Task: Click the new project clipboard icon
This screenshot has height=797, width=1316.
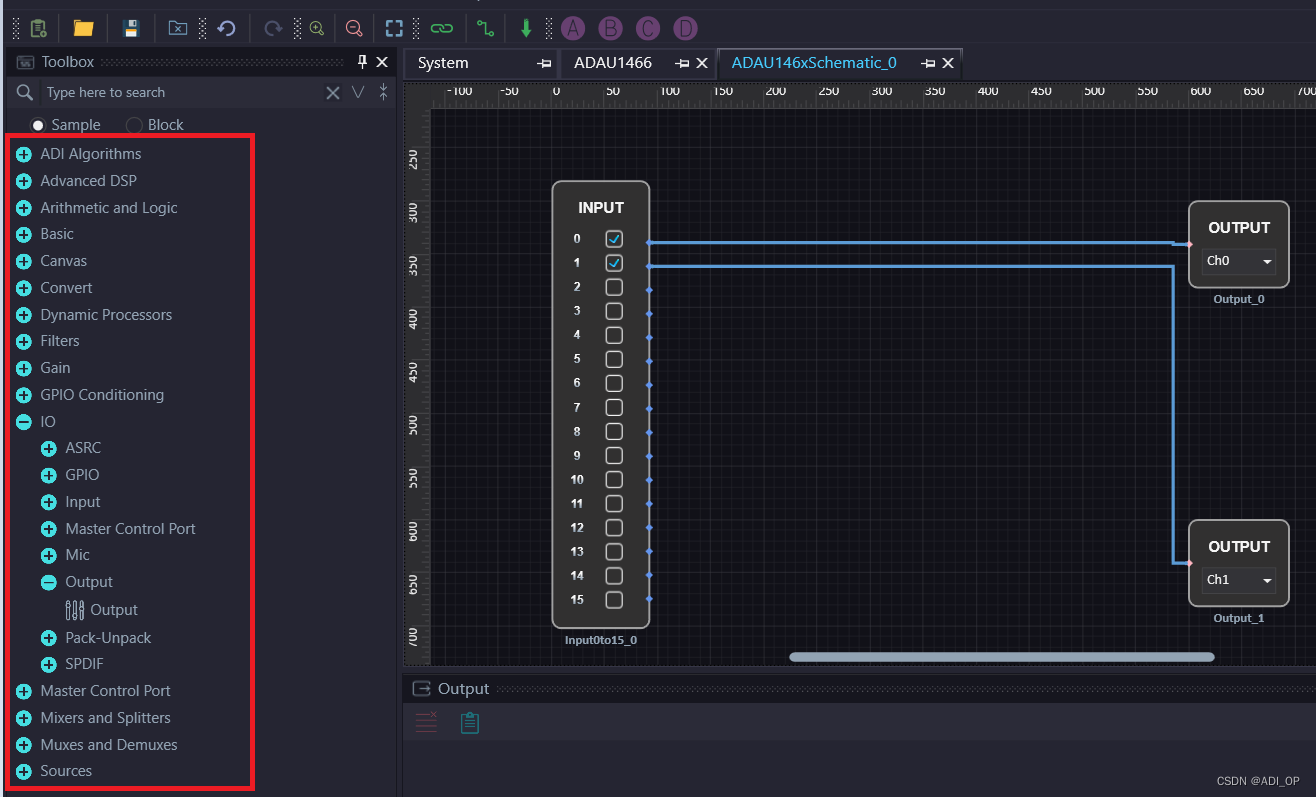Action: pyautogui.click(x=39, y=28)
